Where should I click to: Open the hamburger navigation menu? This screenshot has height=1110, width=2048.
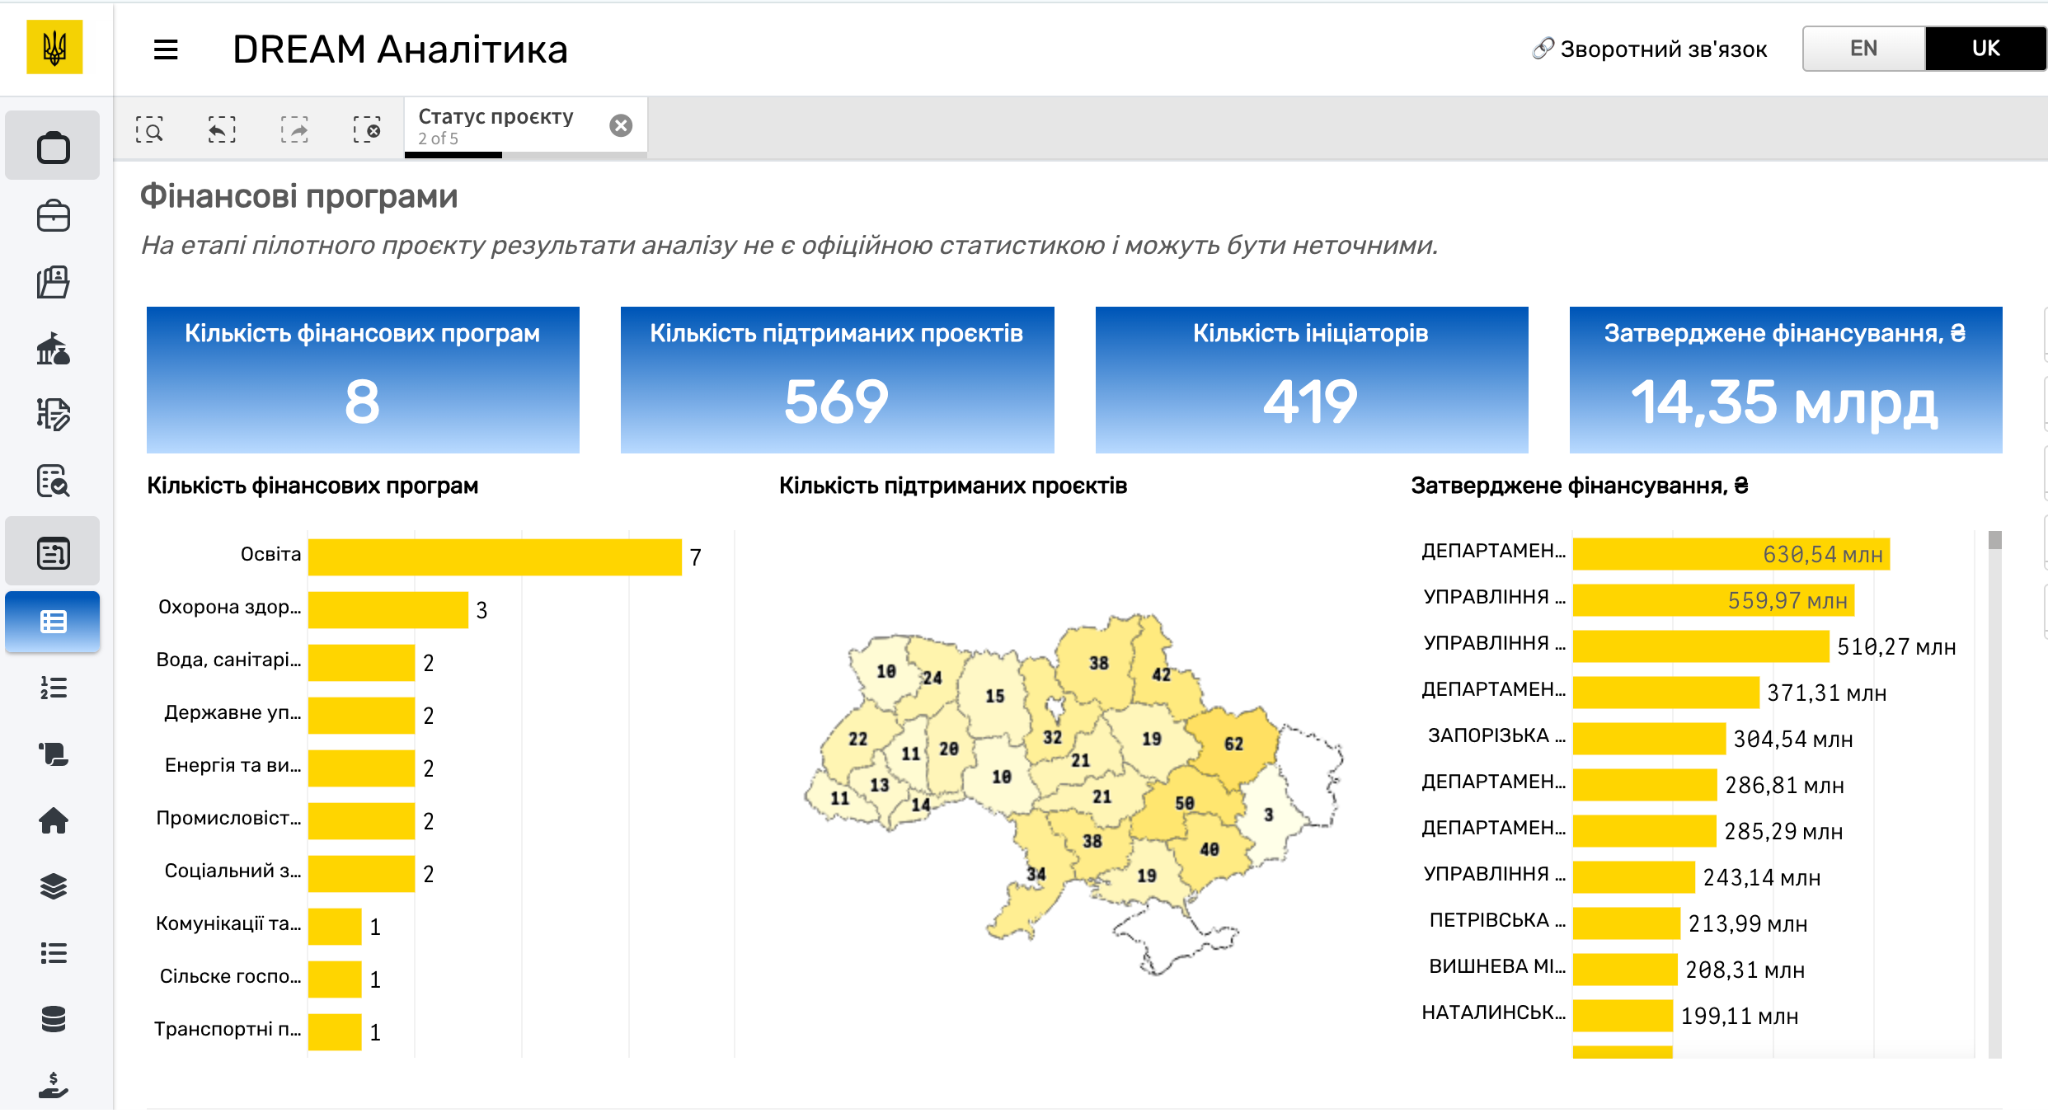point(166,49)
